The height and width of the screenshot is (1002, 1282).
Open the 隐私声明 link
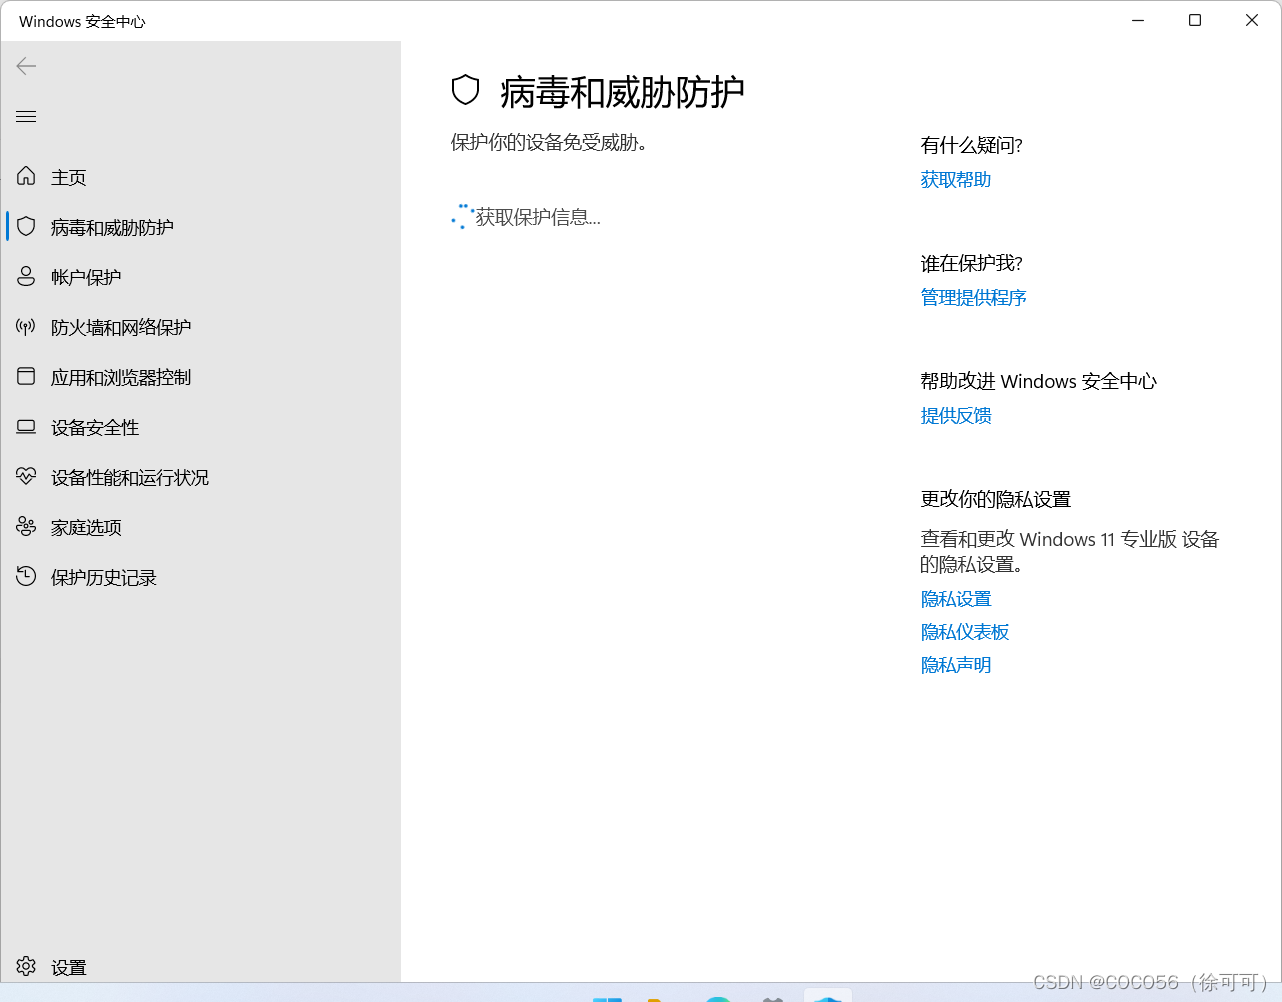tap(956, 665)
